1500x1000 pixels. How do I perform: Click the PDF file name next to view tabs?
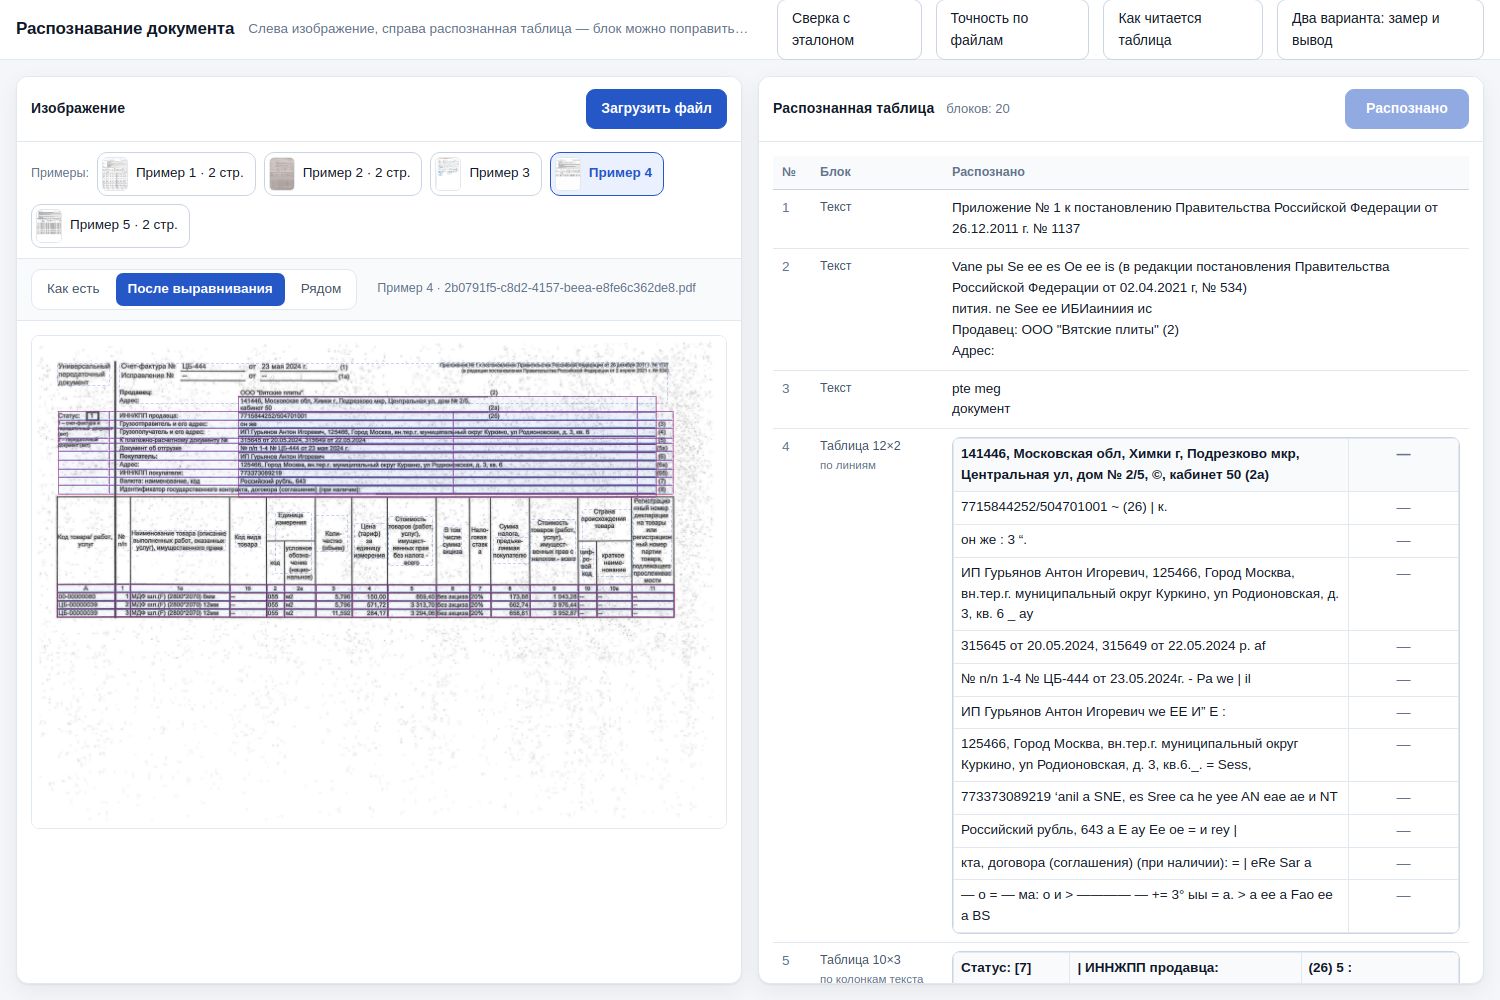(536, 288)
